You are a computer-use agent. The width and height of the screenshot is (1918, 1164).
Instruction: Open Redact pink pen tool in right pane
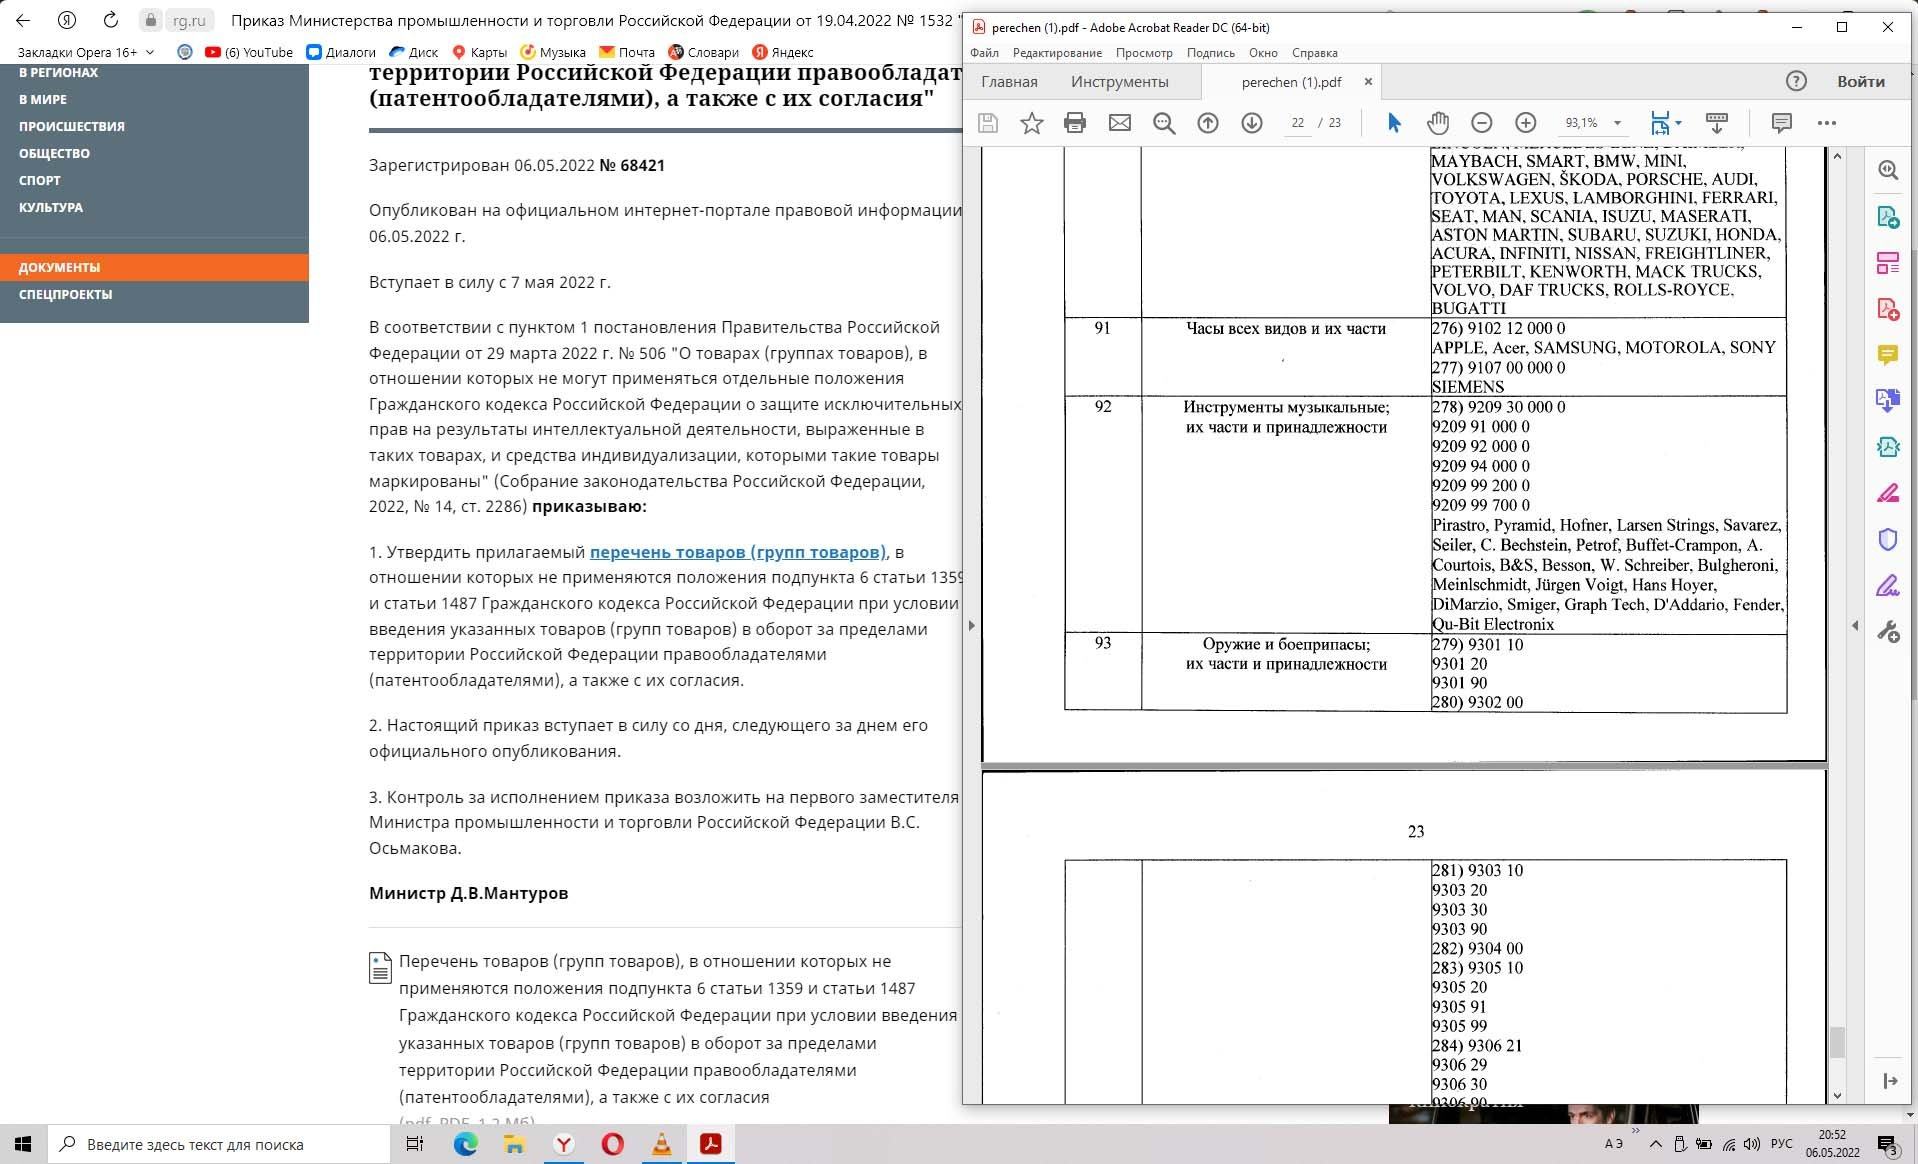tap(1887, 493)
